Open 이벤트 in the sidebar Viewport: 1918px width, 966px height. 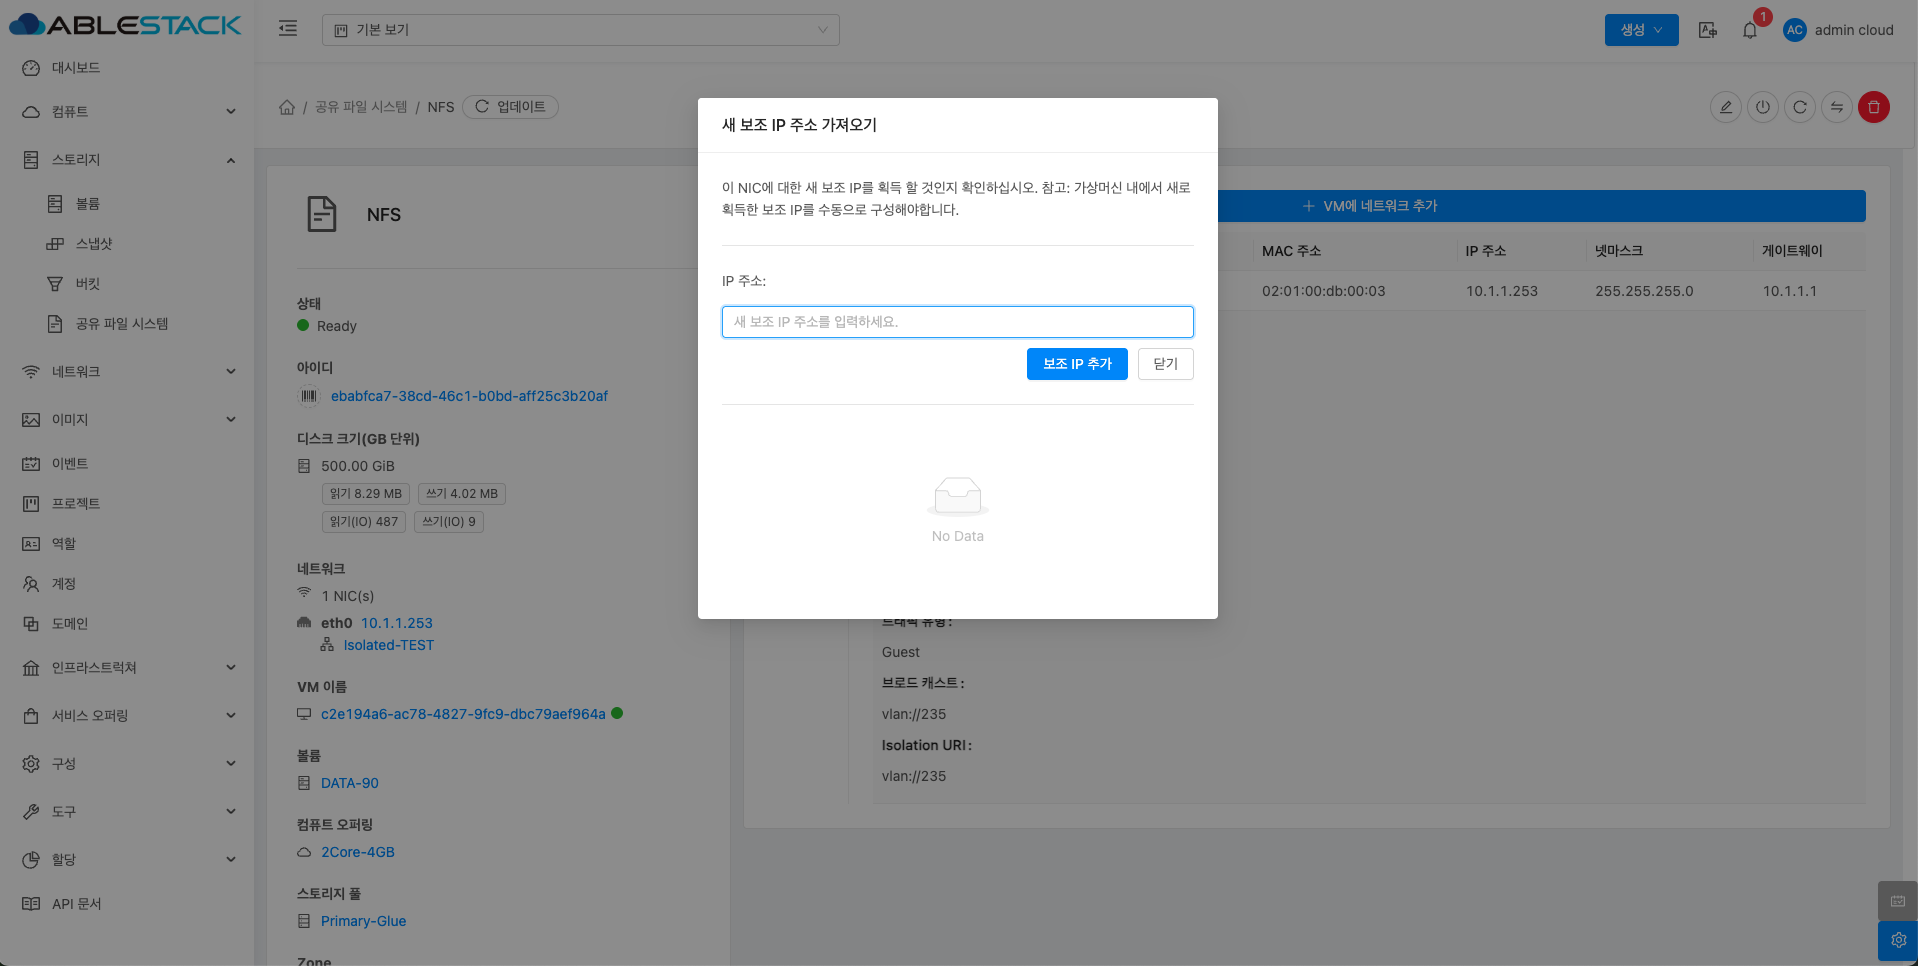pos(70,464)
